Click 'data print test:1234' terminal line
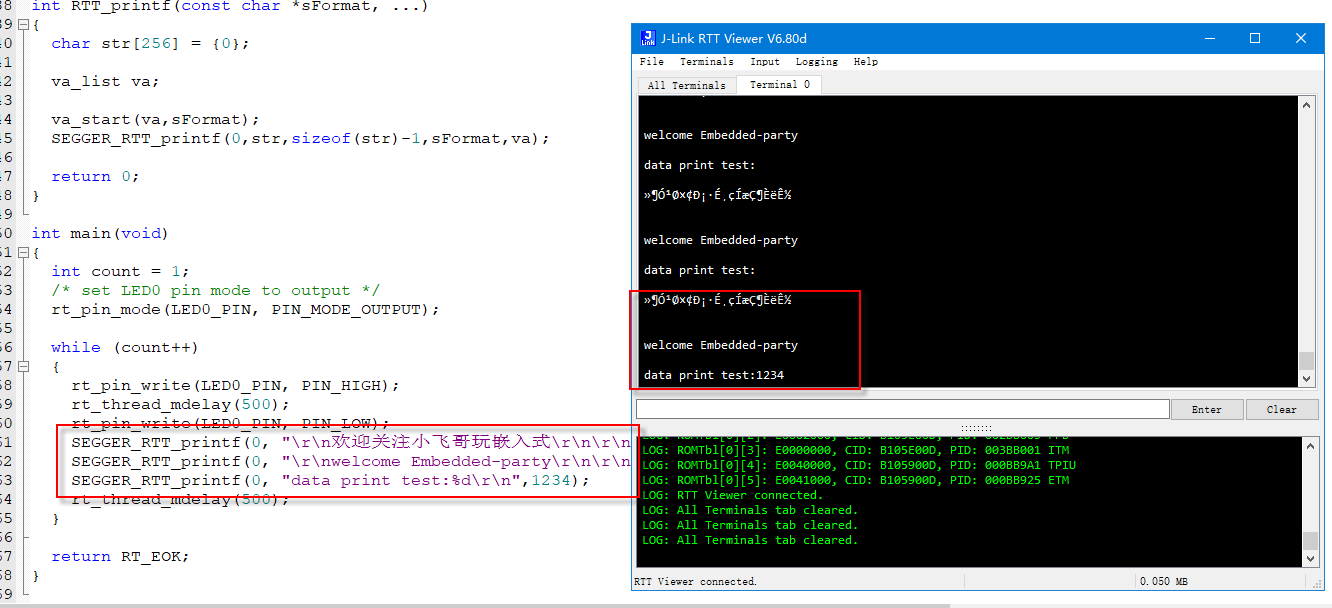Viewport: 1332px width, 608px height. (x=714, y=375)
